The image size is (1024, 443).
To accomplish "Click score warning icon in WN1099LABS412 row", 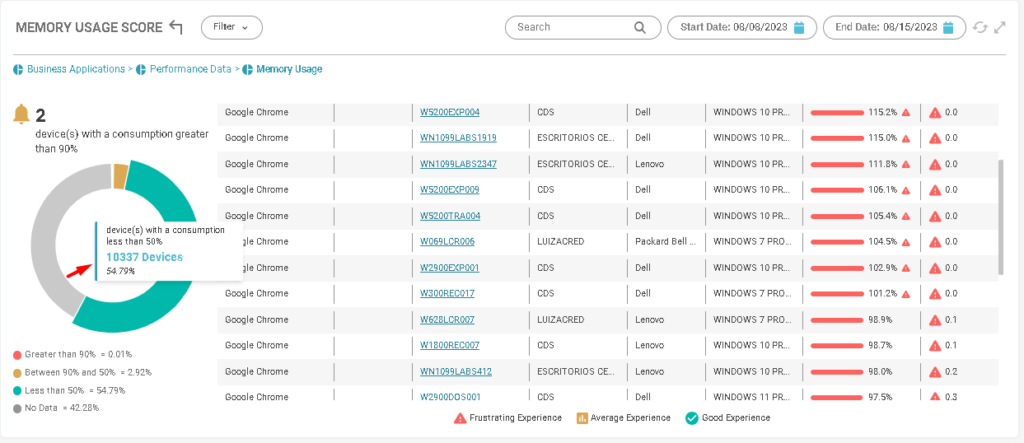I will [935, 372].
